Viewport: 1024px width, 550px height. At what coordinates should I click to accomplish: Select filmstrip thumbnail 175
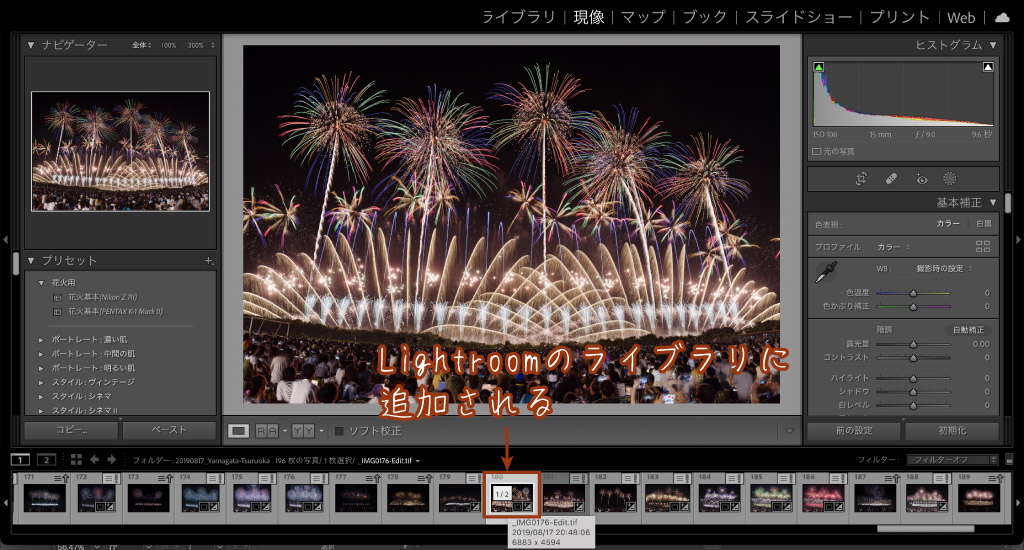(x=251, y=498)
